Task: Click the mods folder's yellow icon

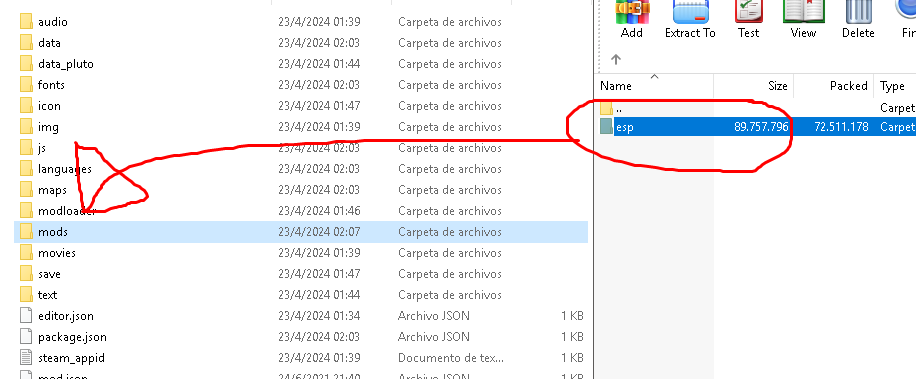Action: [x=26, y=232]
